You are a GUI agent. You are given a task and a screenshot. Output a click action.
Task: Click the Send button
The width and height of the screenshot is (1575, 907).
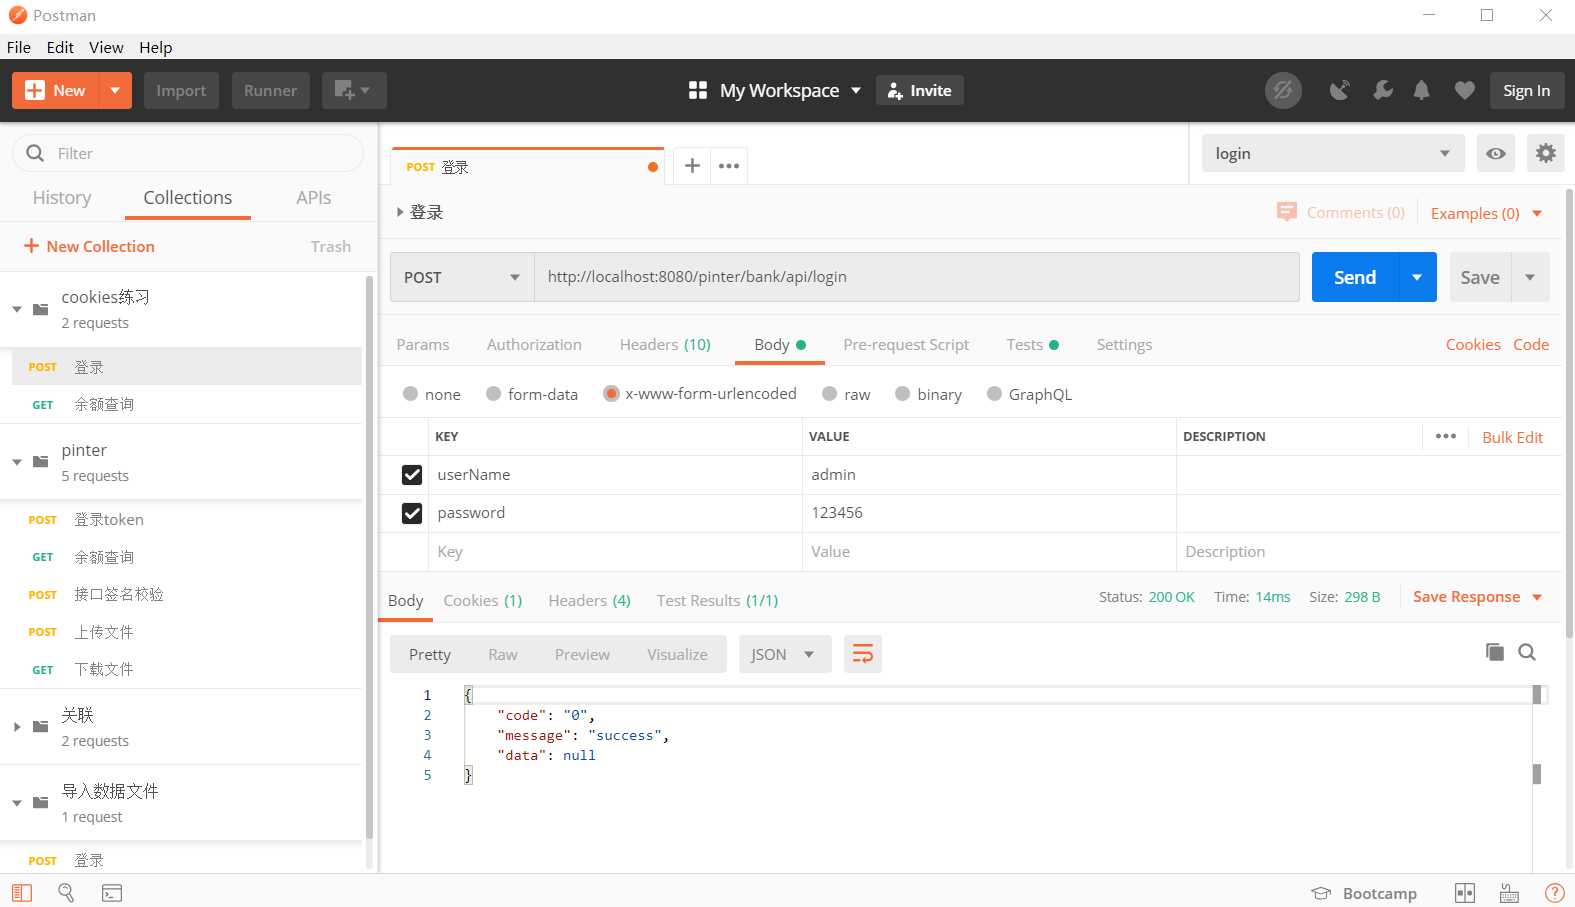1355,277
